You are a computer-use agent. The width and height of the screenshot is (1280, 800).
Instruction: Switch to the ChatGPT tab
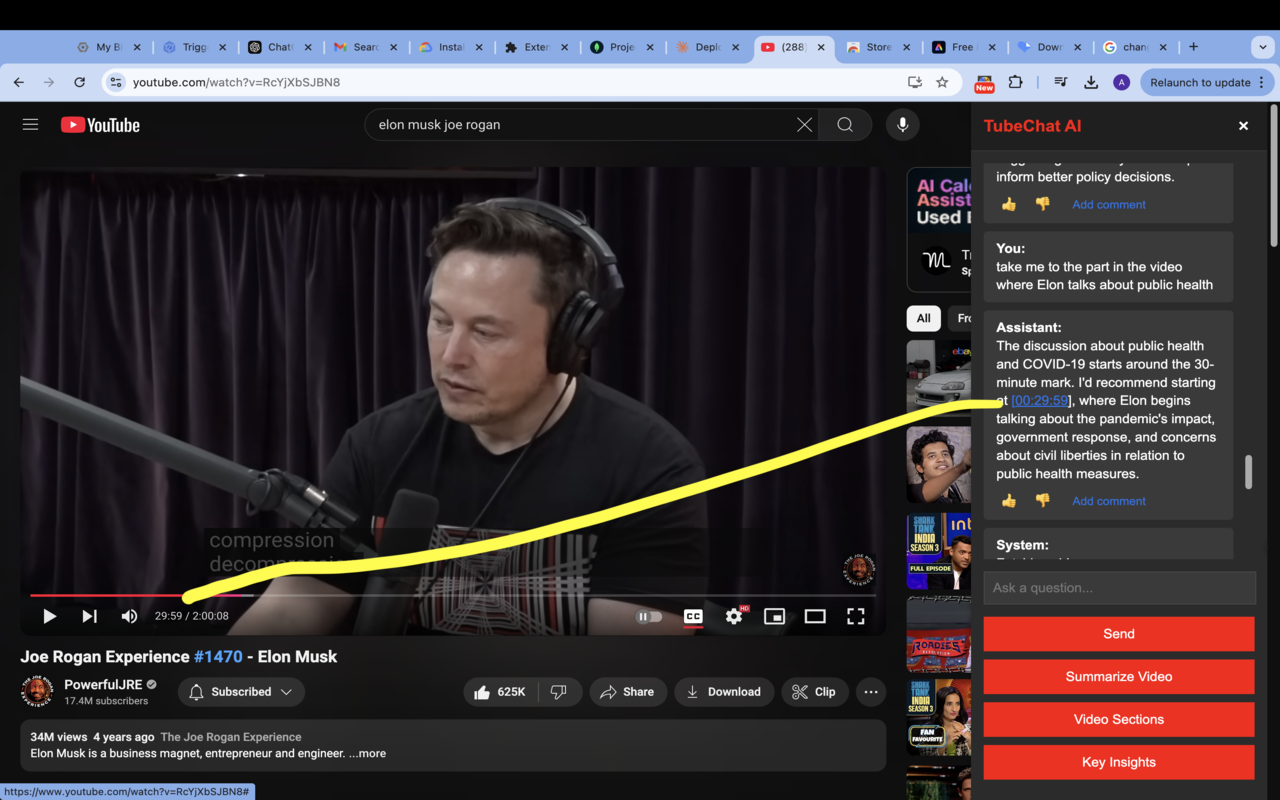coord(279,47)
